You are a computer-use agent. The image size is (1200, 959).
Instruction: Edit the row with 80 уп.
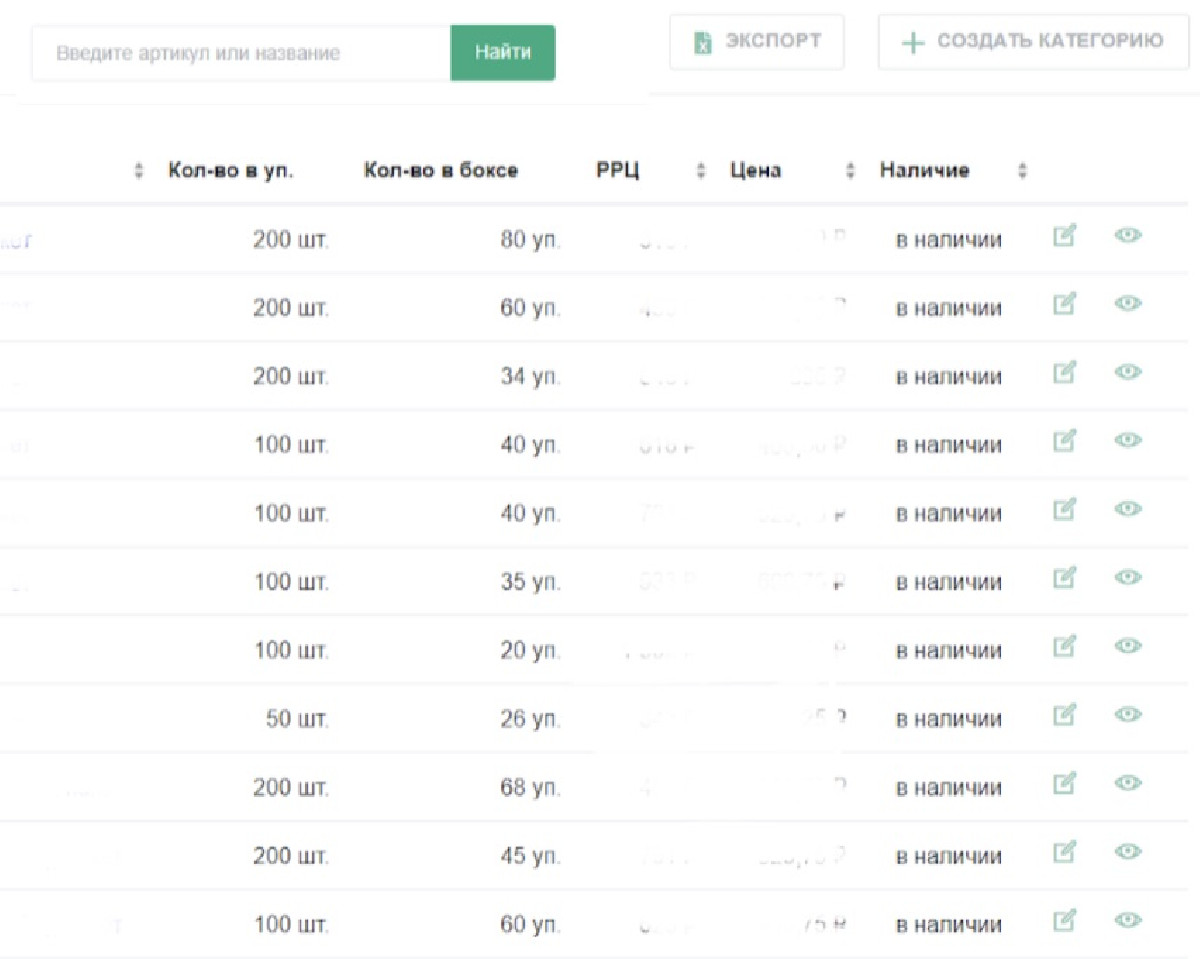1065,236
